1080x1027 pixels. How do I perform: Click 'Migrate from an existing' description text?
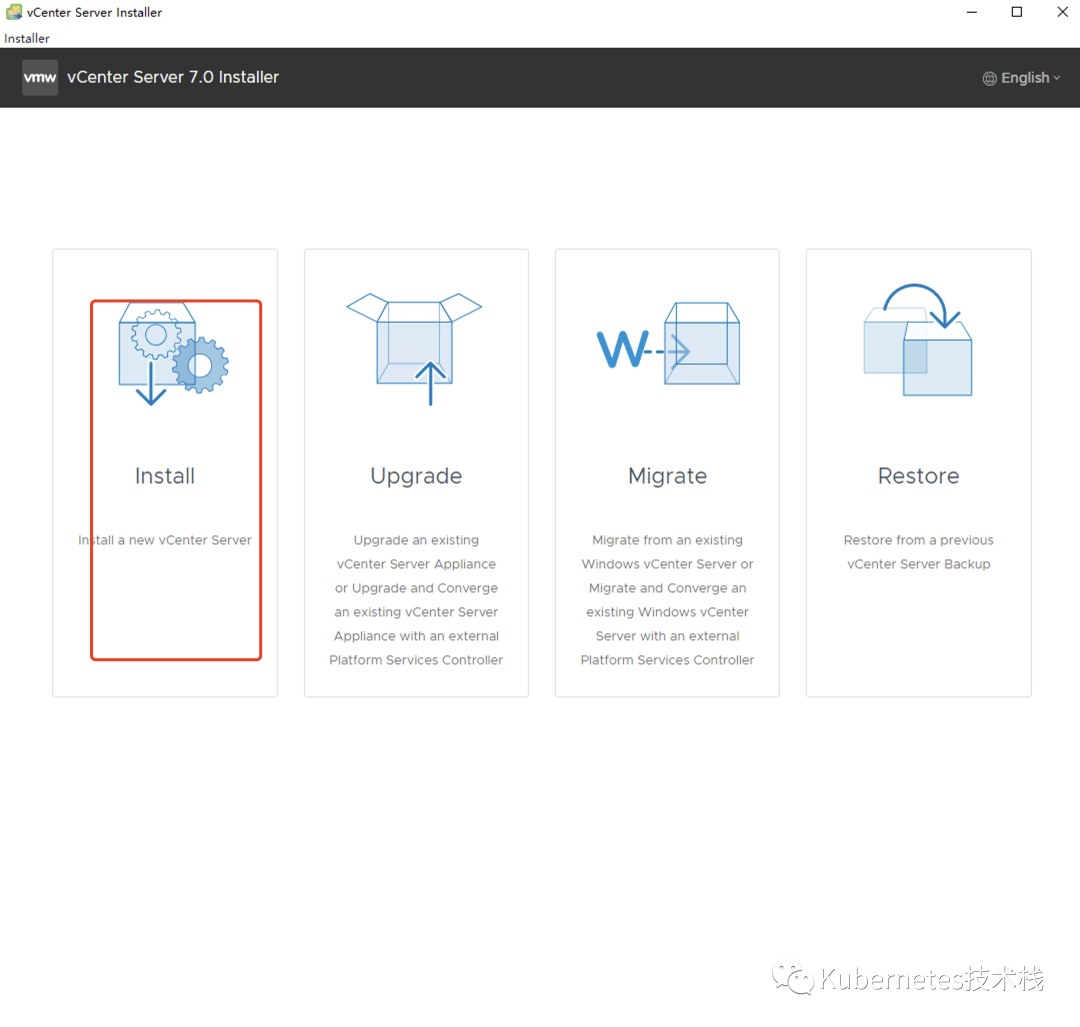667,540
